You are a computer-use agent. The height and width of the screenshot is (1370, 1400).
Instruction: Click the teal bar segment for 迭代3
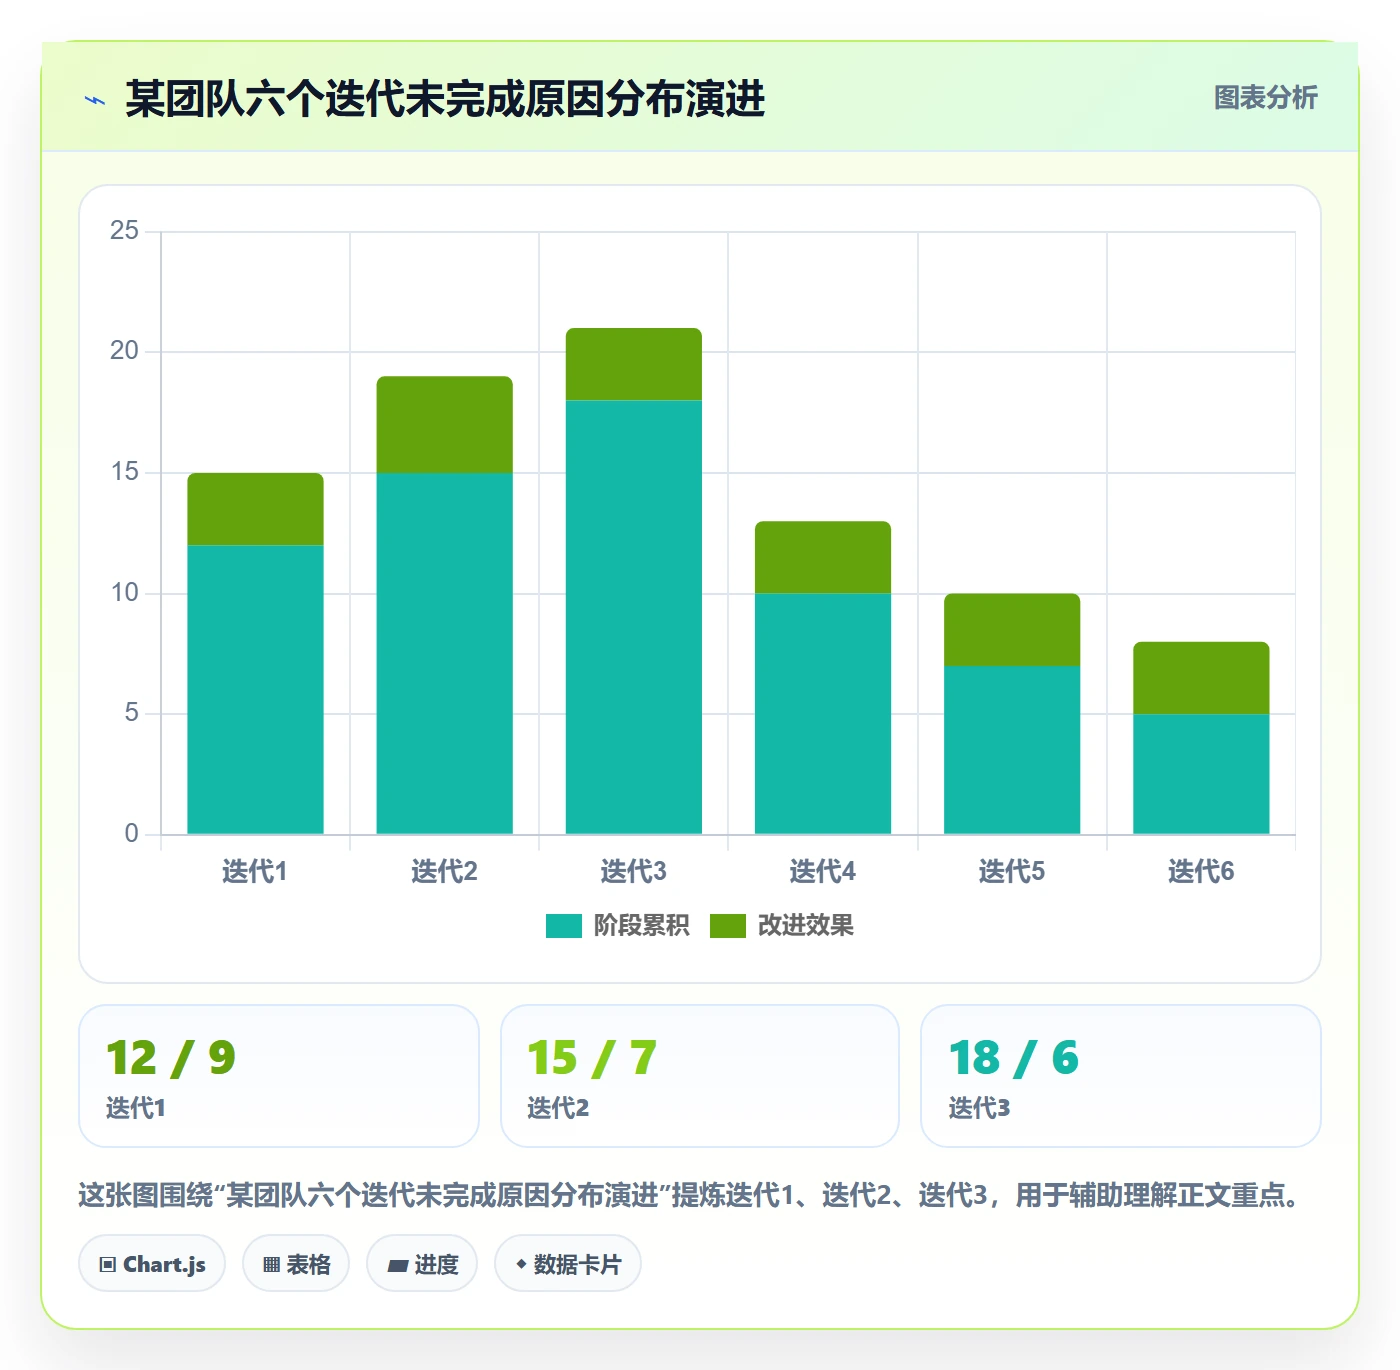point(634,617)
